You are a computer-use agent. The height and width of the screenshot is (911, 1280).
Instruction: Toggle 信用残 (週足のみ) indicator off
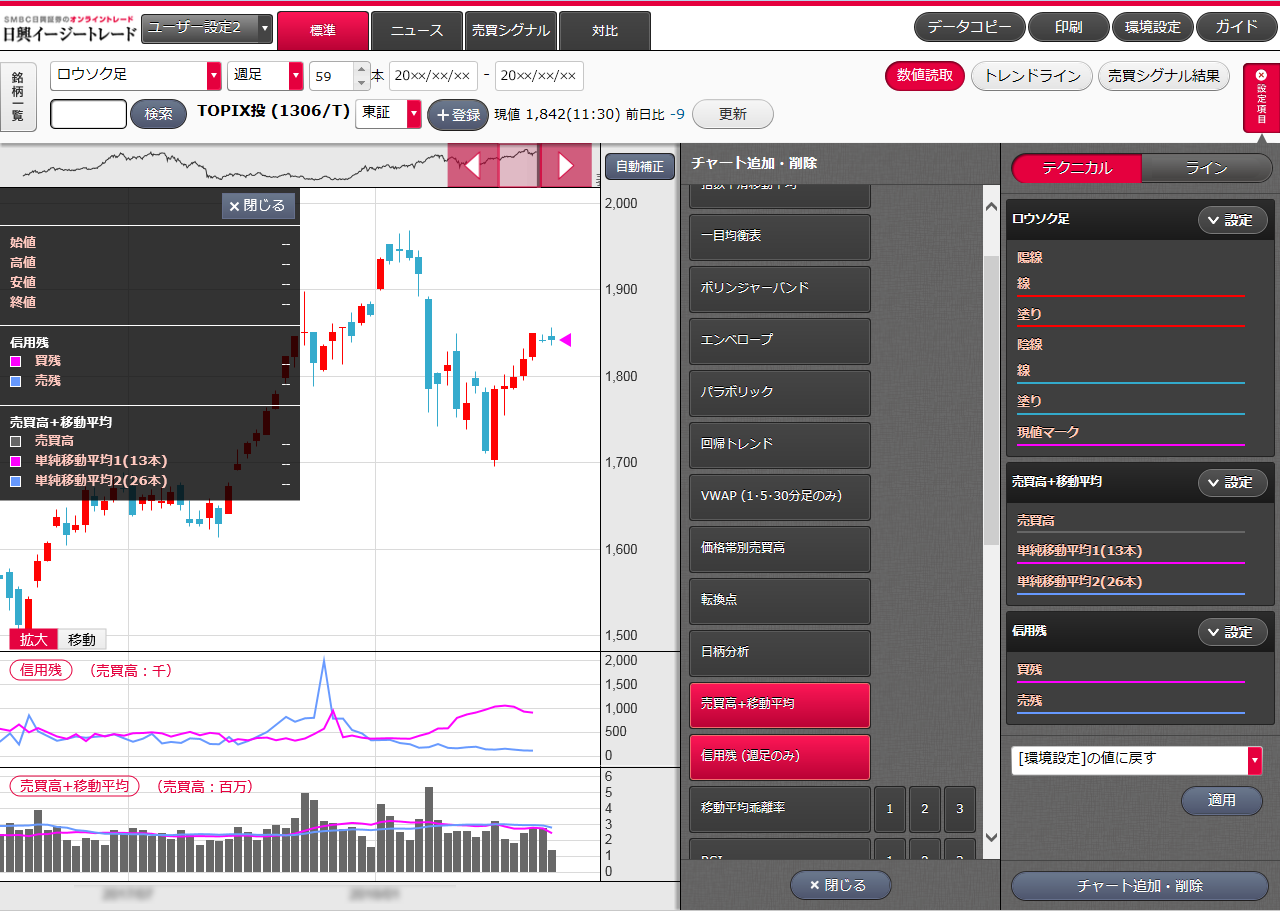pos(779,756)
